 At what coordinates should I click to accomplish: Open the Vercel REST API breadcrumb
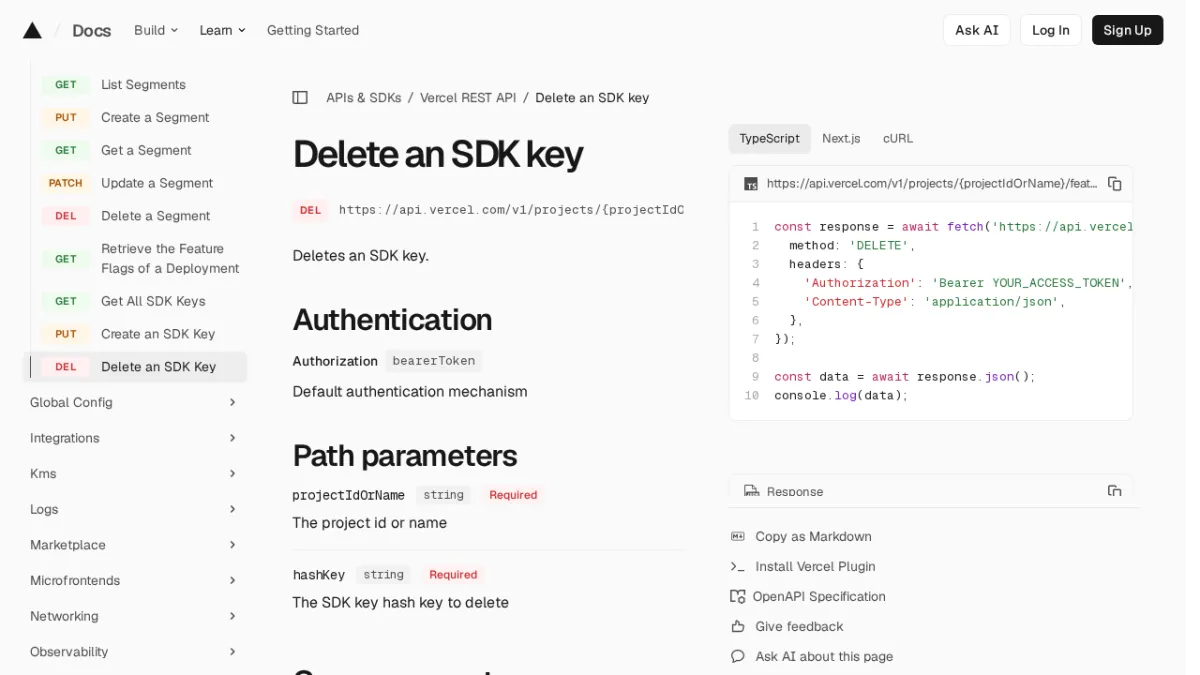(x=468, y=98)
